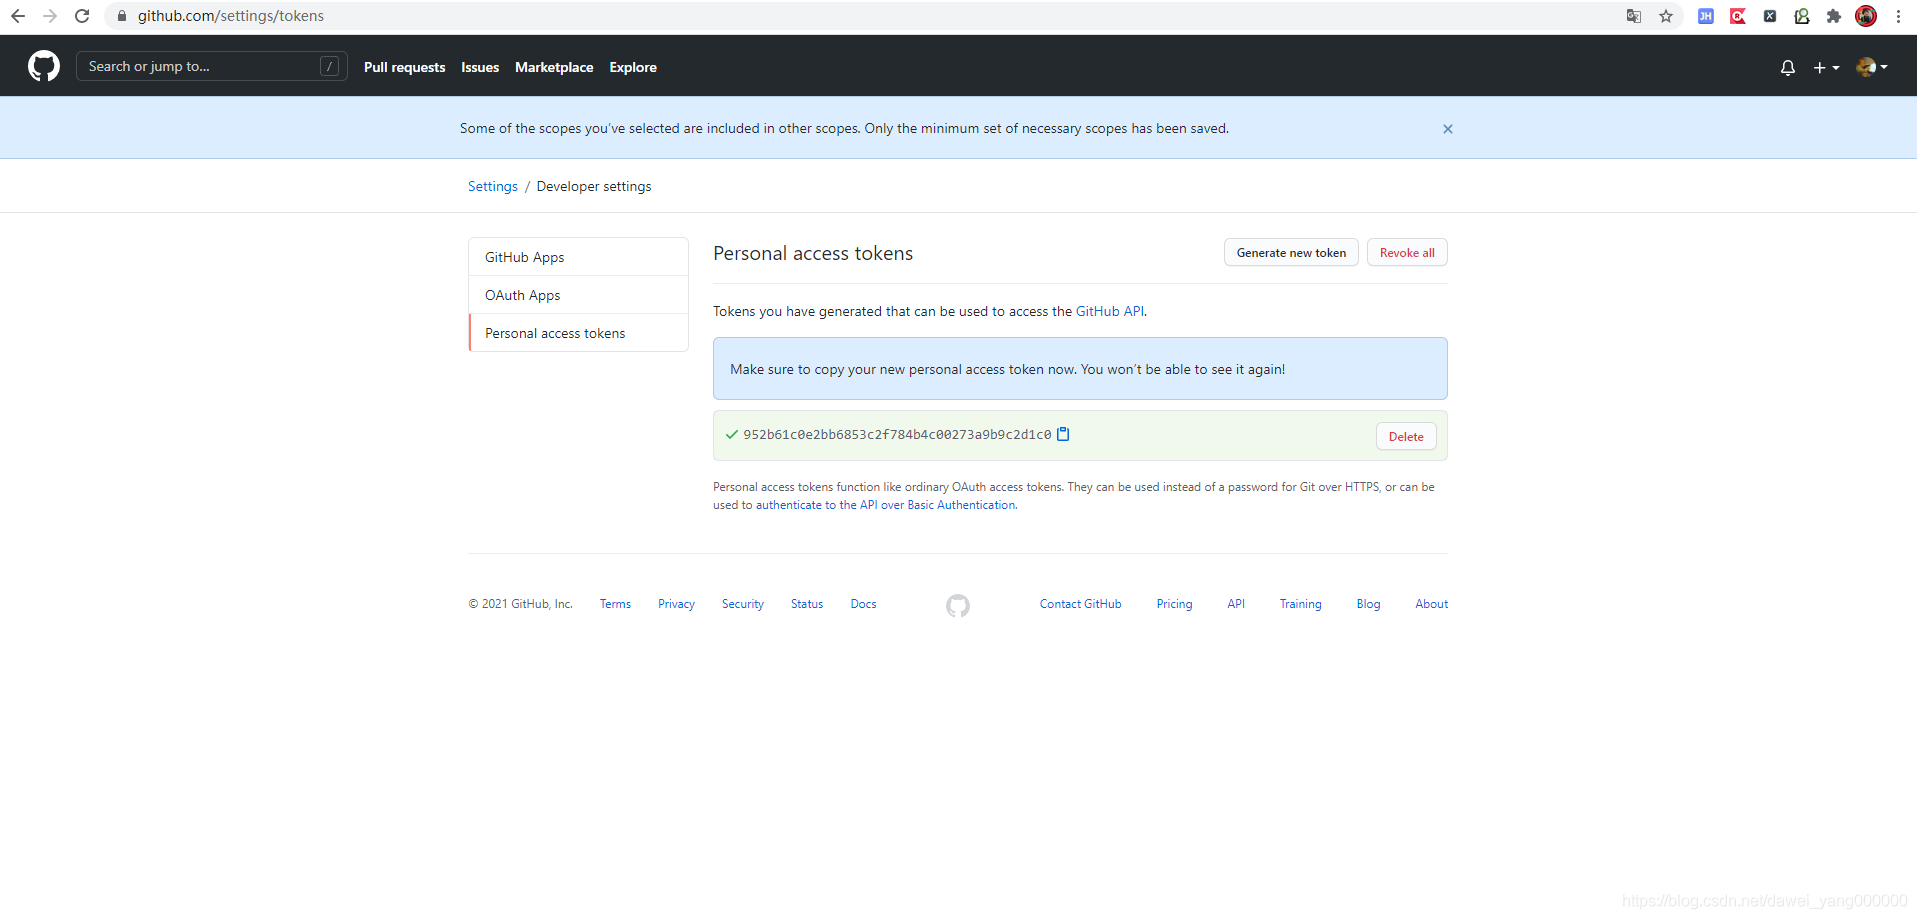
Task: Reload the page
Action: [82, 16]
